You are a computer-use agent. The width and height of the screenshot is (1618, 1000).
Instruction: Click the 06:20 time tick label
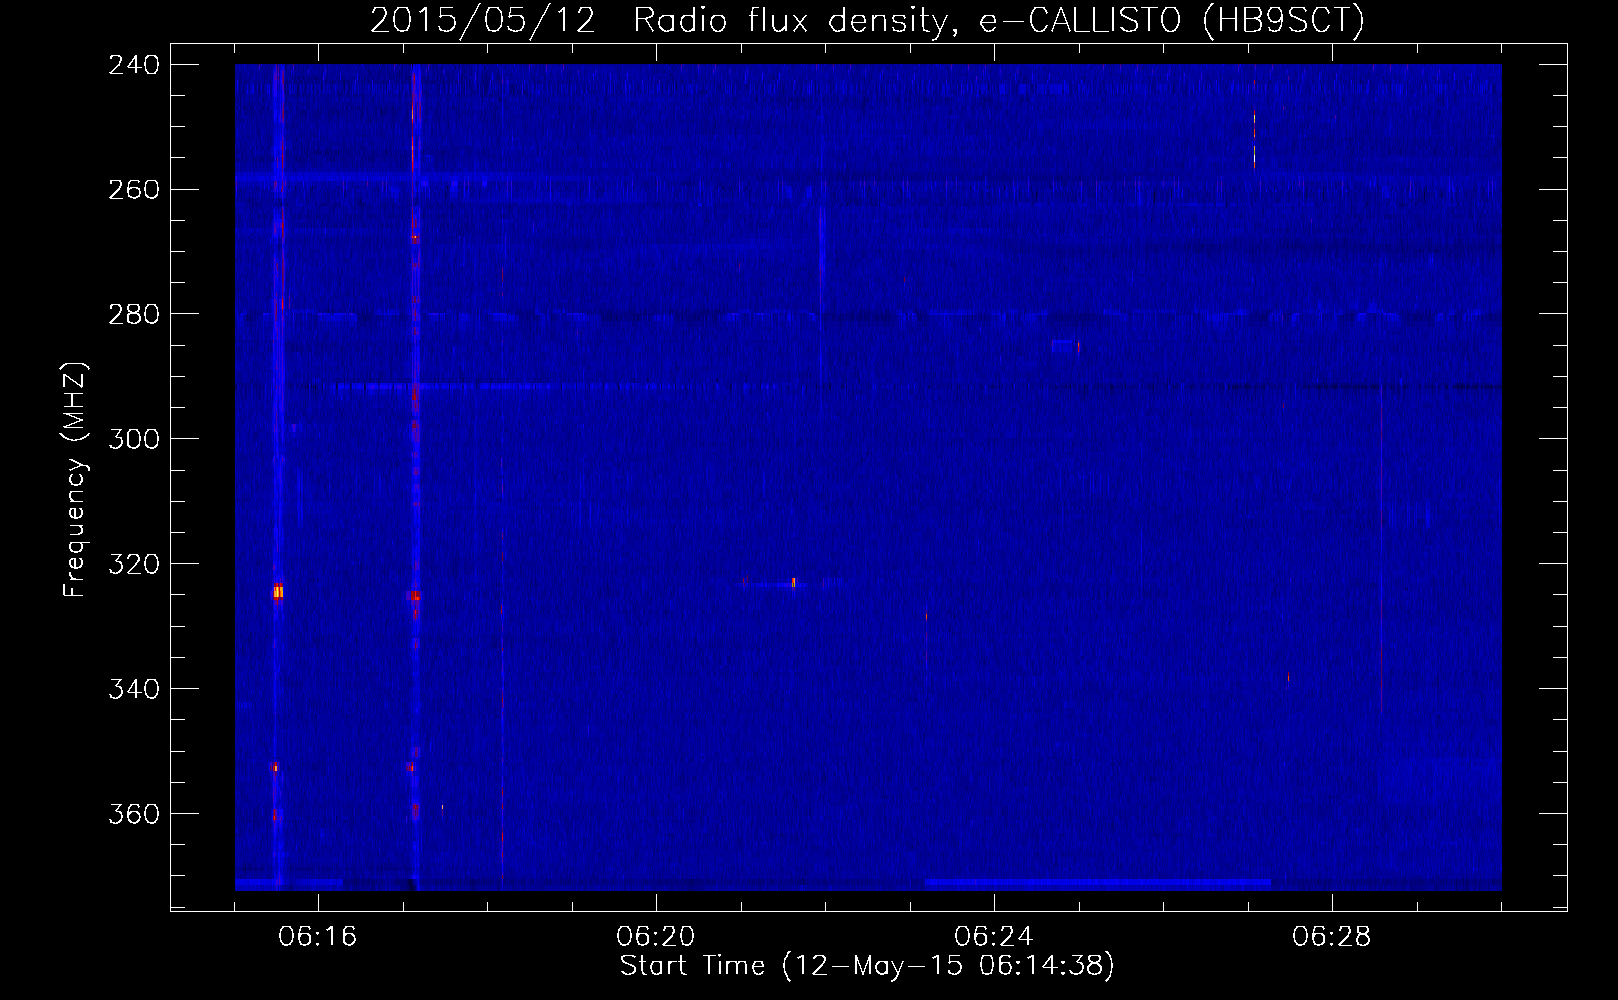pos(656,937)
